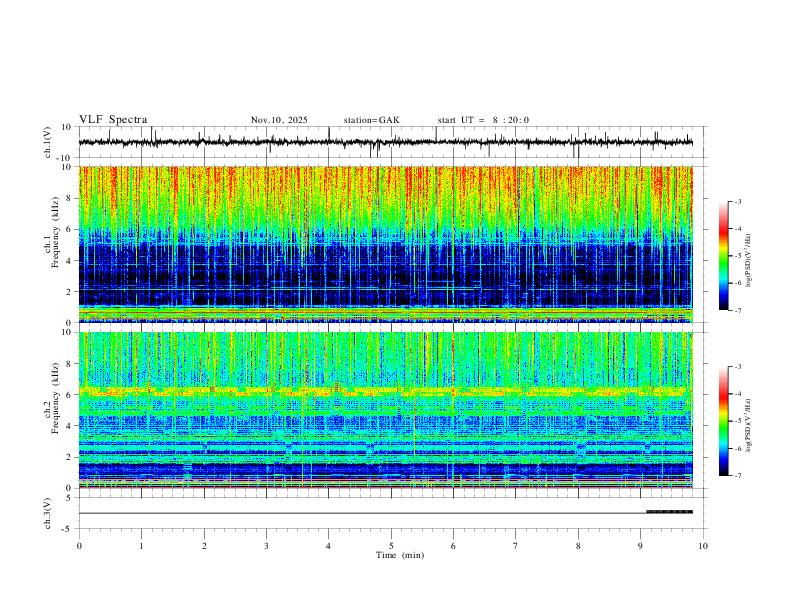This screenshot has height=612, width=792.
Task: Click the "-7" tick of ch.1 color bar
Action: pos(737,310)
